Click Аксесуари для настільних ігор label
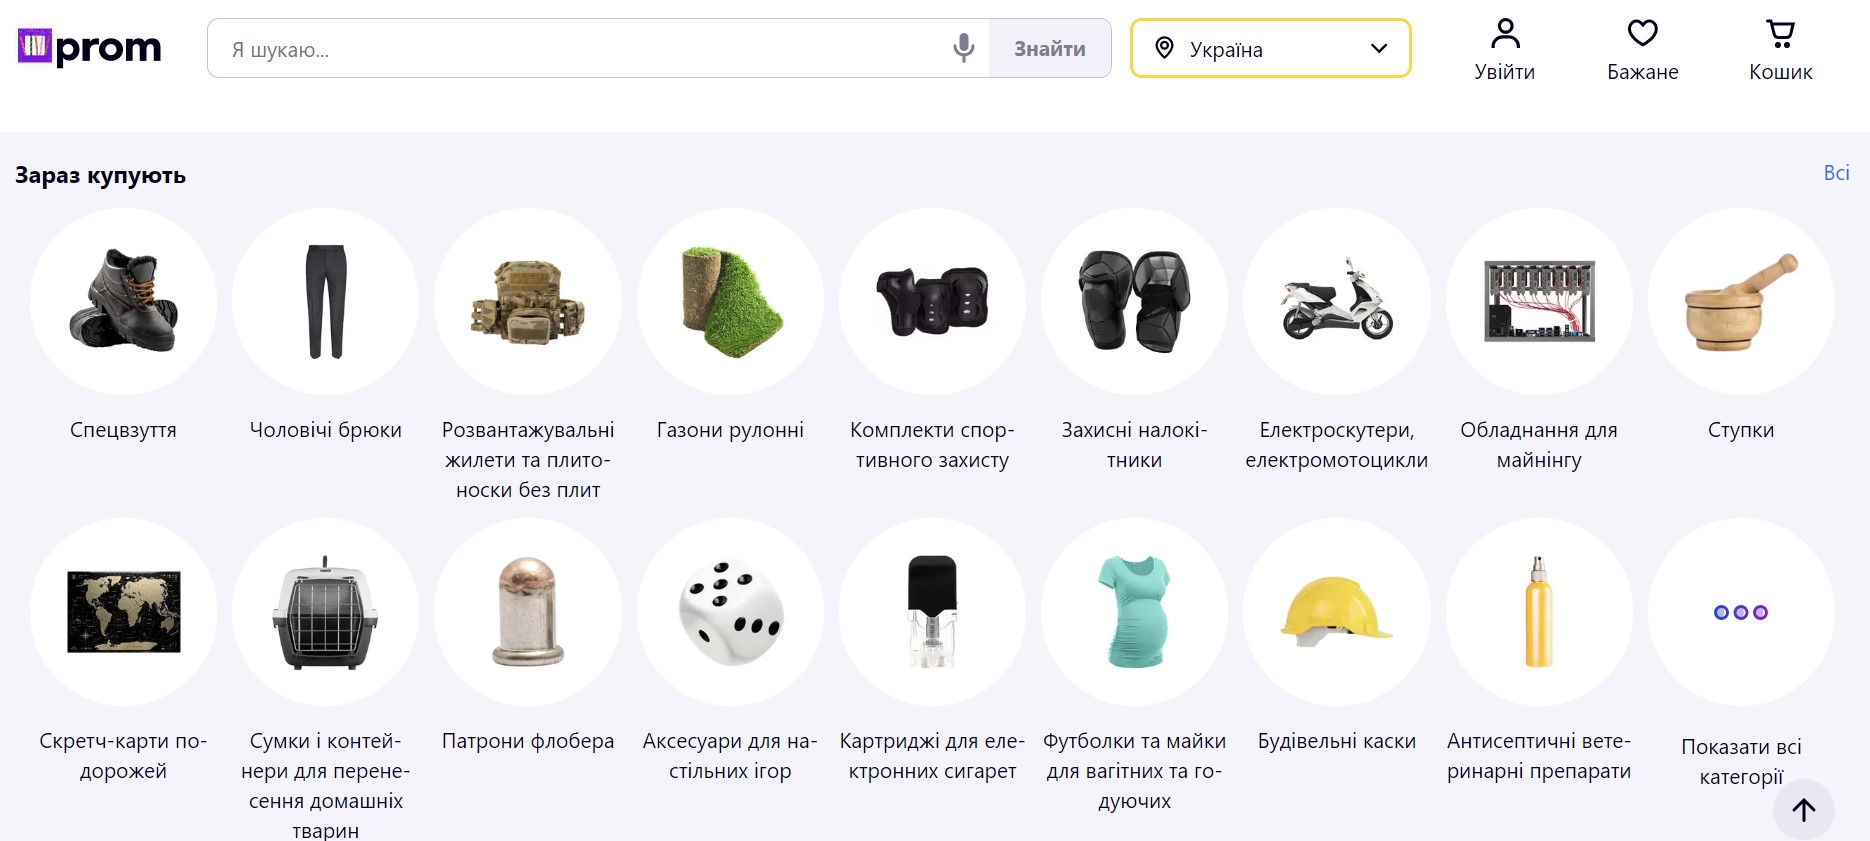Viewport: 1870px width, 841px height. point(730,756)
